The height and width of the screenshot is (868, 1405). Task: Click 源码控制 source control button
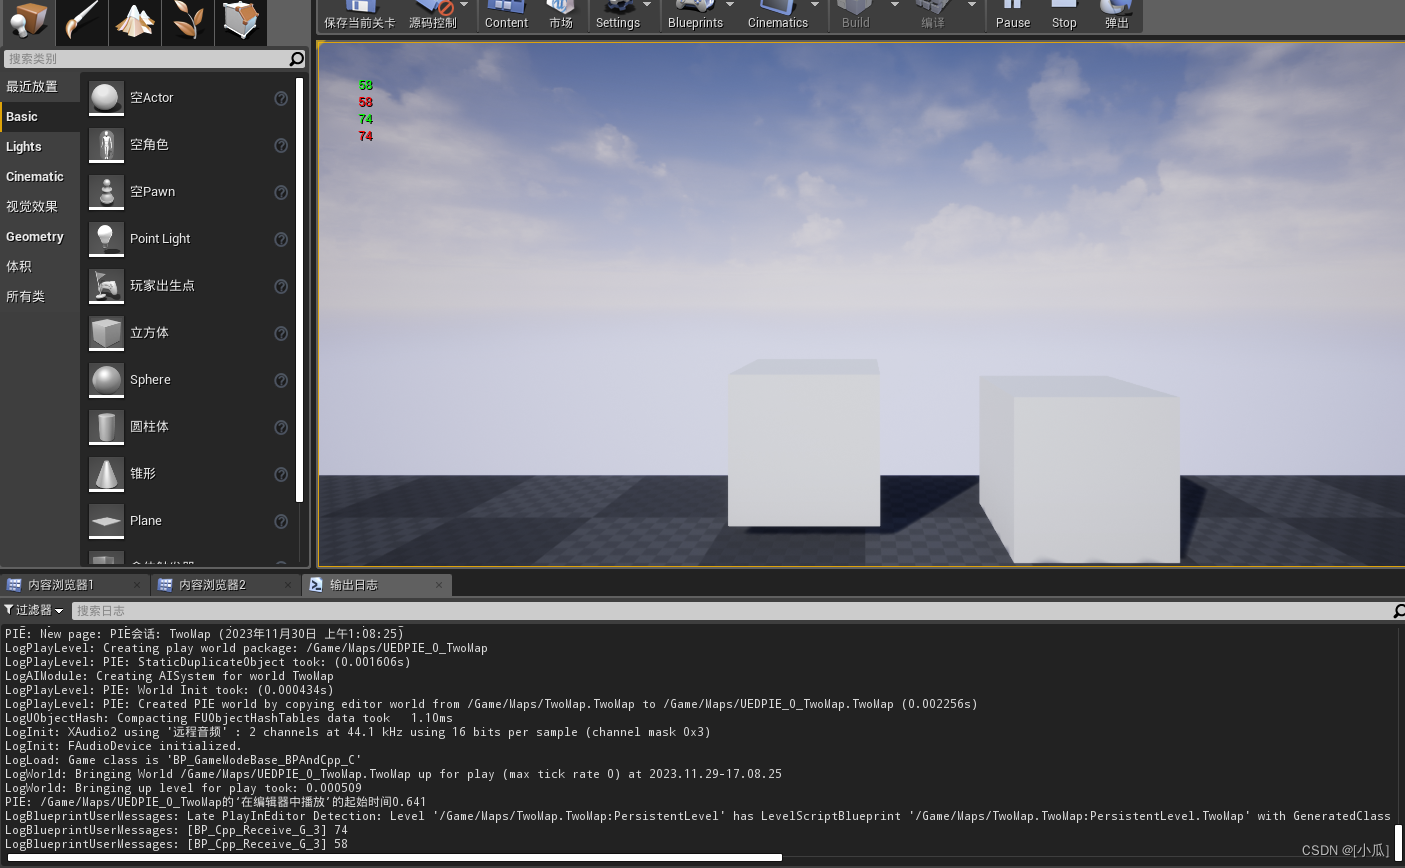432,15
